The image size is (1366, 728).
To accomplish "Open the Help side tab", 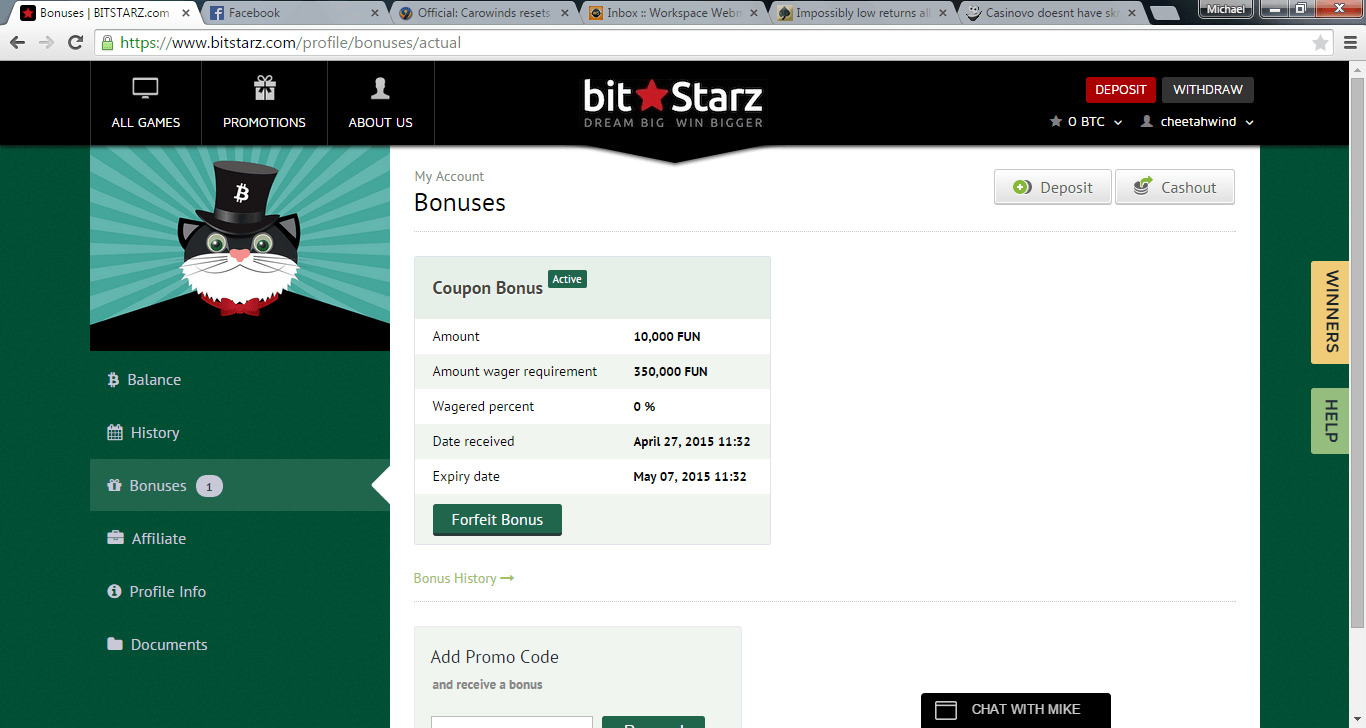I will (x=1331, y=421).
